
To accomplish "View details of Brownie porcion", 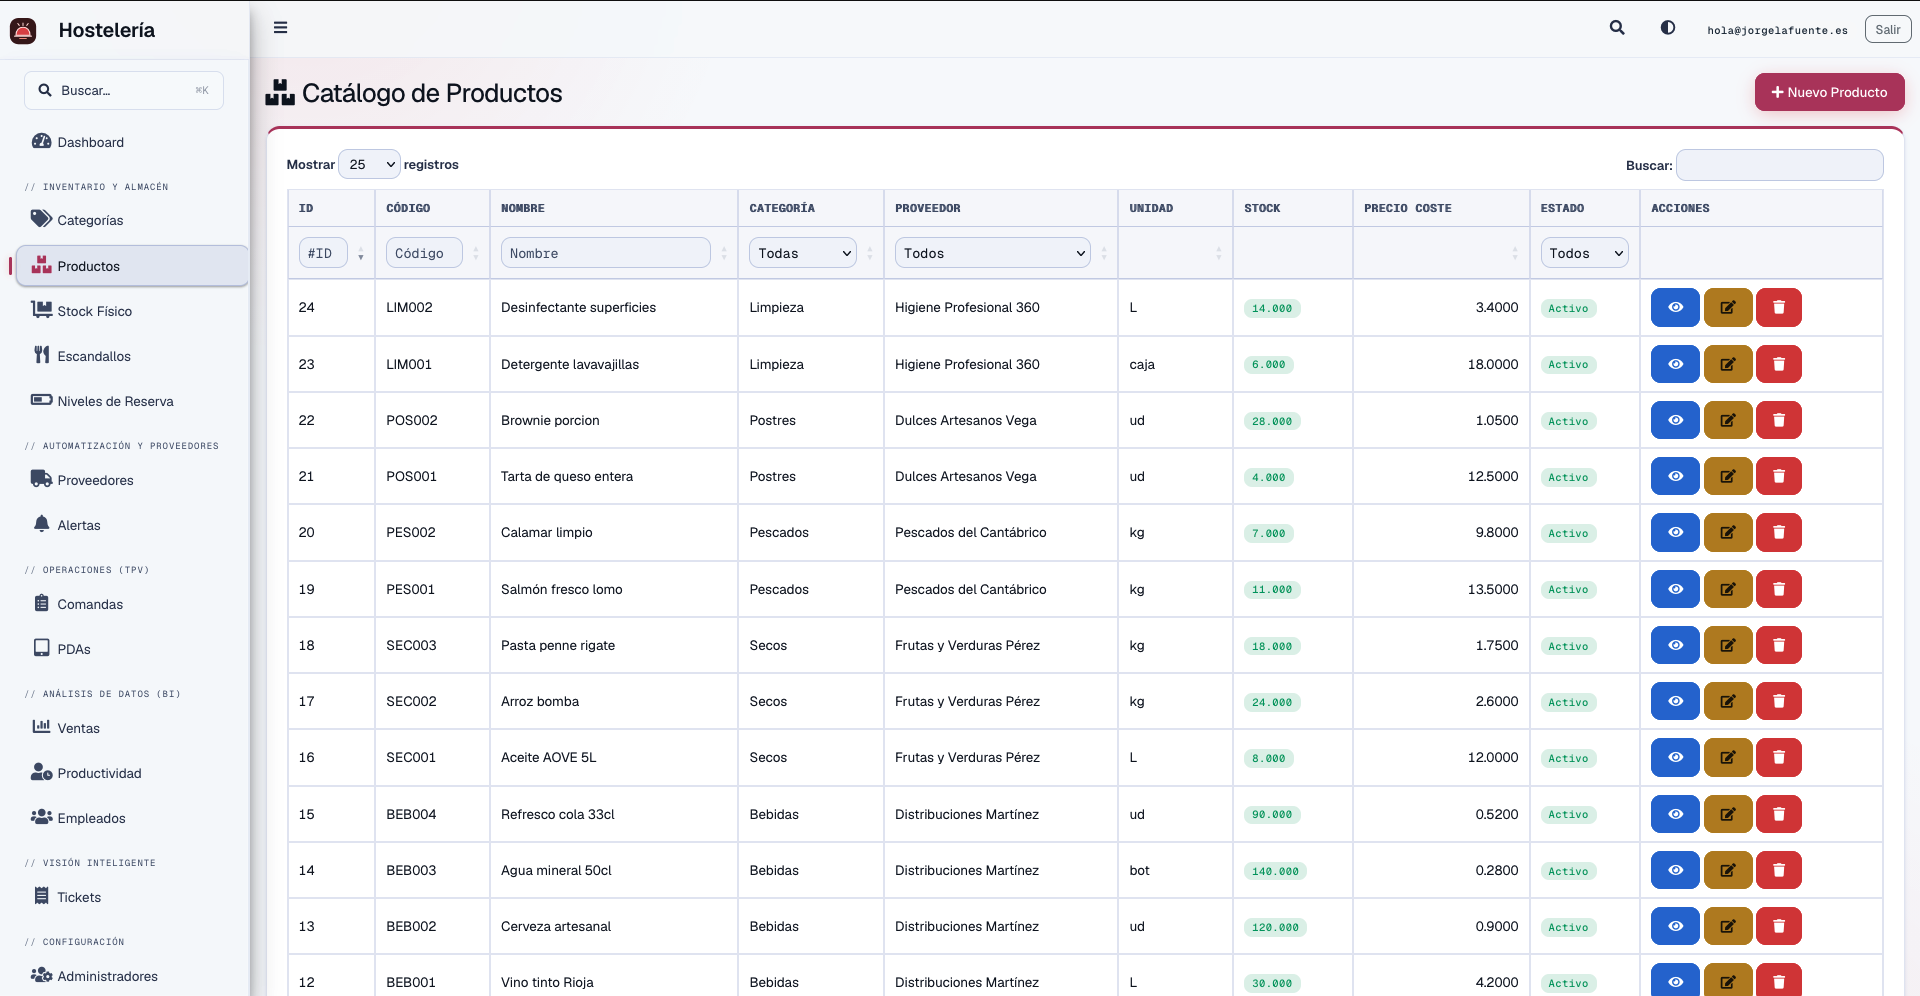I will coord(1675,420).
